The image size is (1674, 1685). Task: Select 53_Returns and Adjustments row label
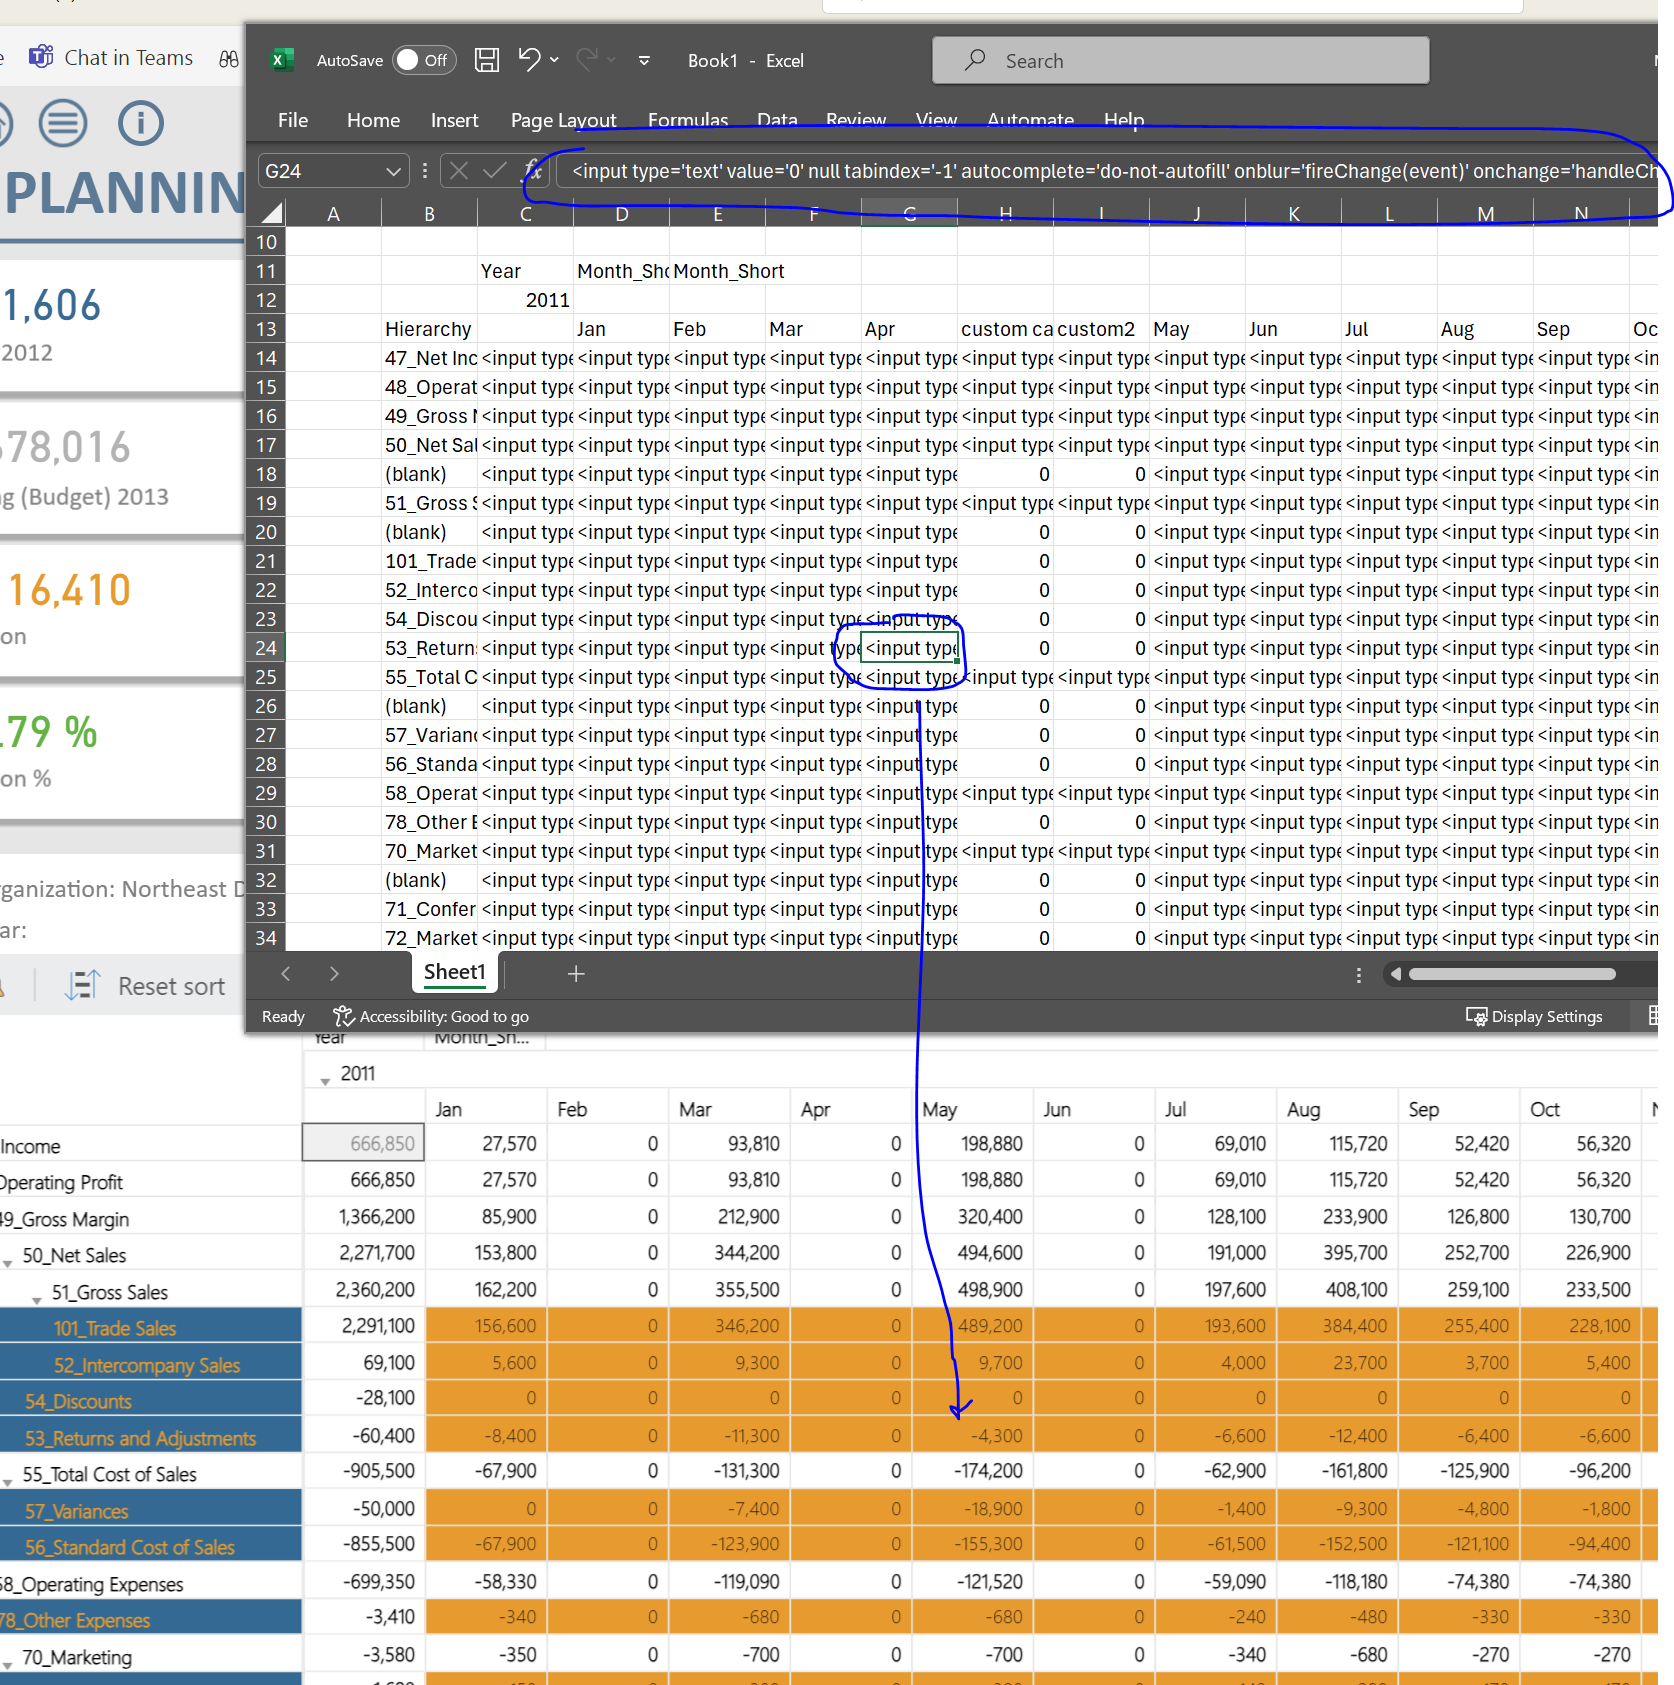pos(140,1438)
